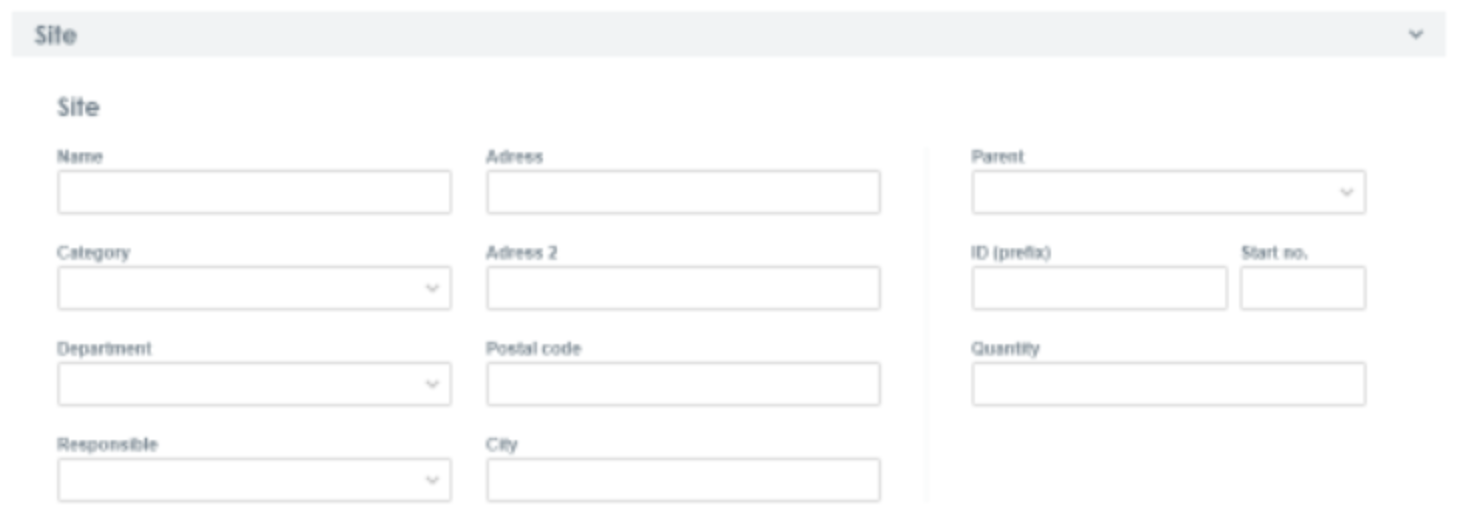Click into the Quantity input
Screen dimensions: 1466x524
point(1168,384)
